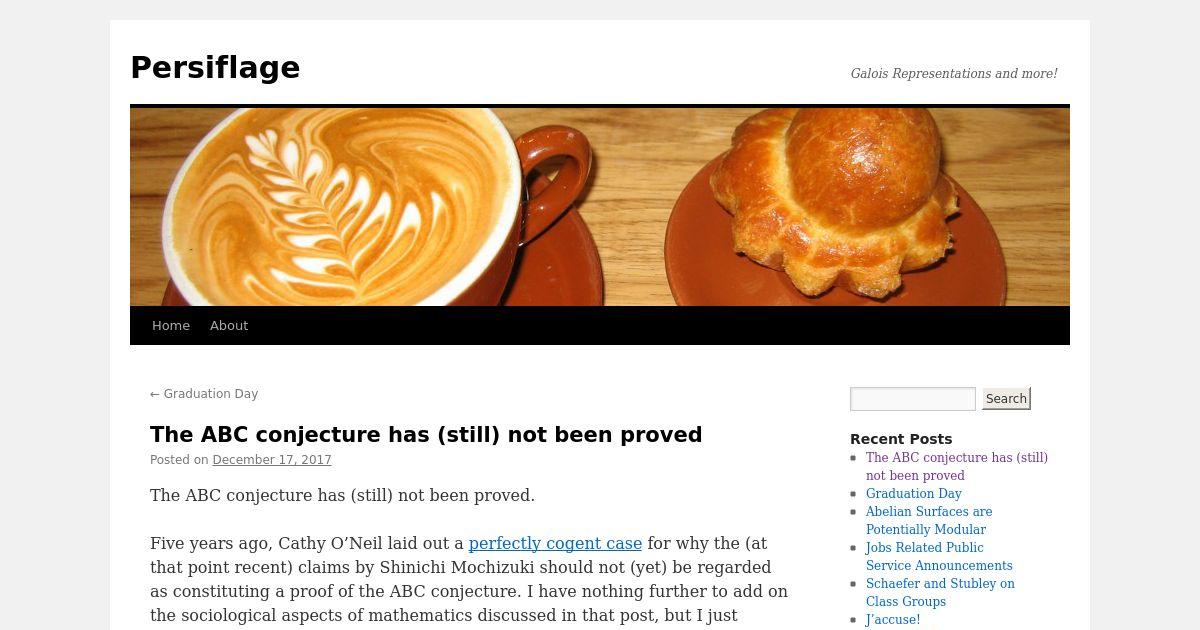Screen dimensions: 1200x630
Task: Open the Persiflage site title
Action: tap(215, 67)
